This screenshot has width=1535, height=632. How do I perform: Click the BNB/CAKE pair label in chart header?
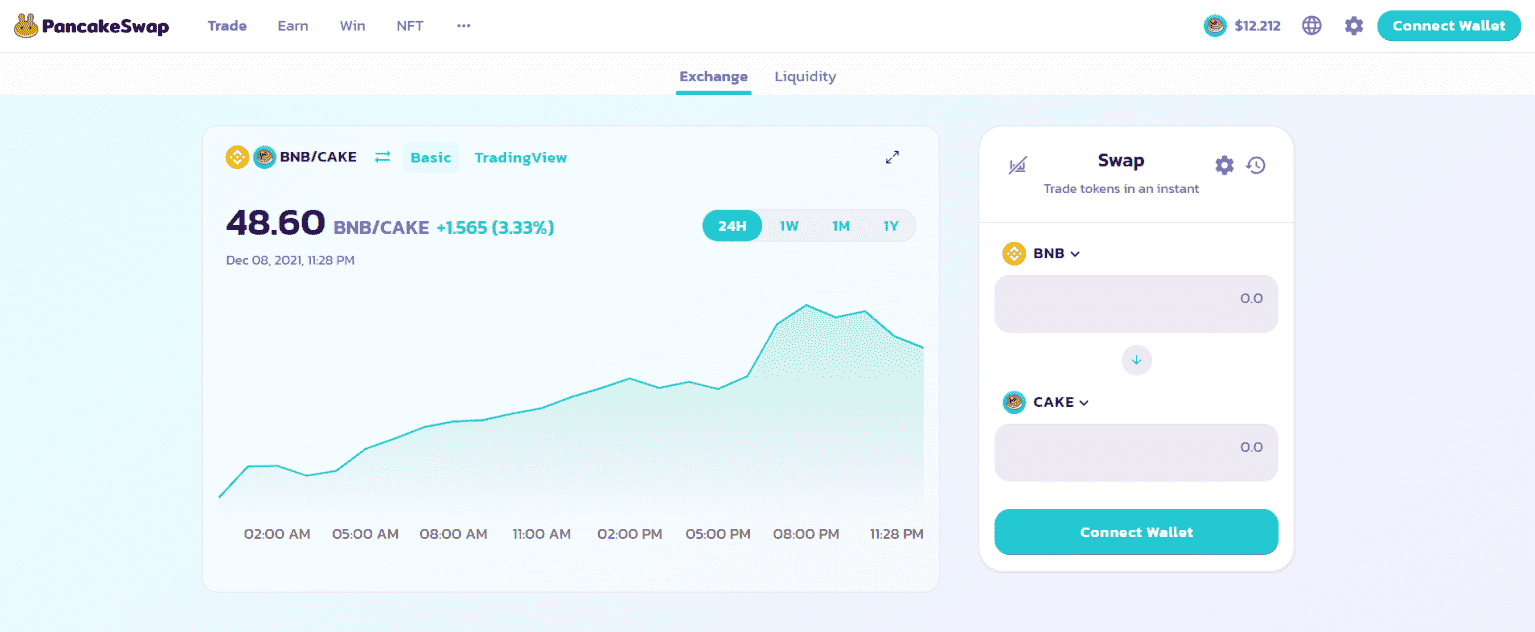click(318, 157)
